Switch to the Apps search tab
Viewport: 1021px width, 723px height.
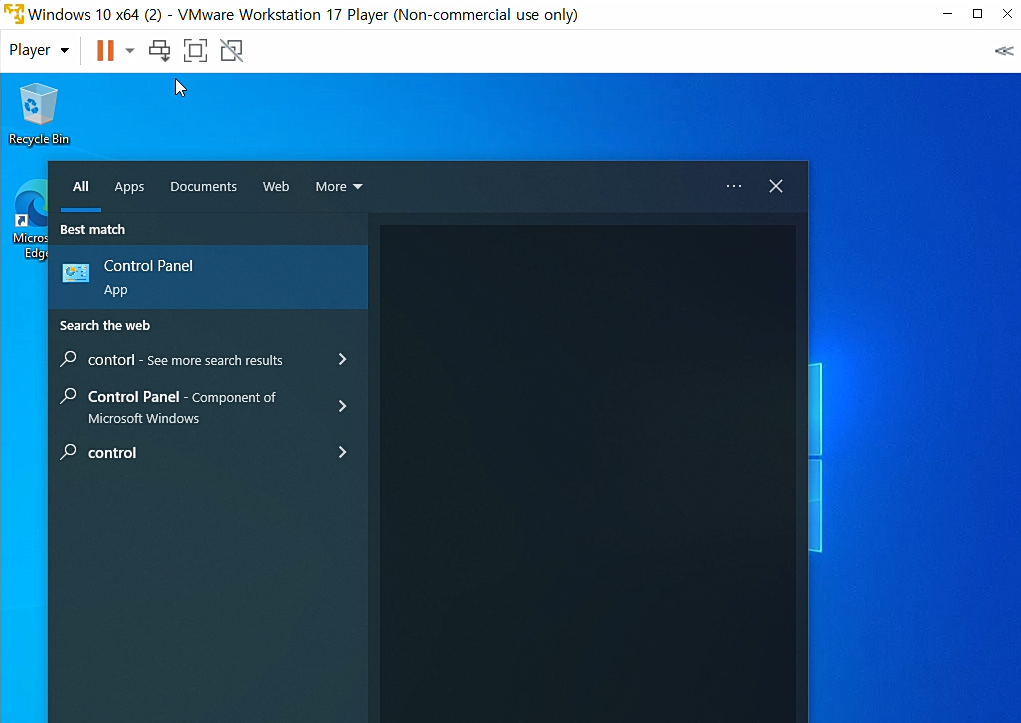coord(129,186)
